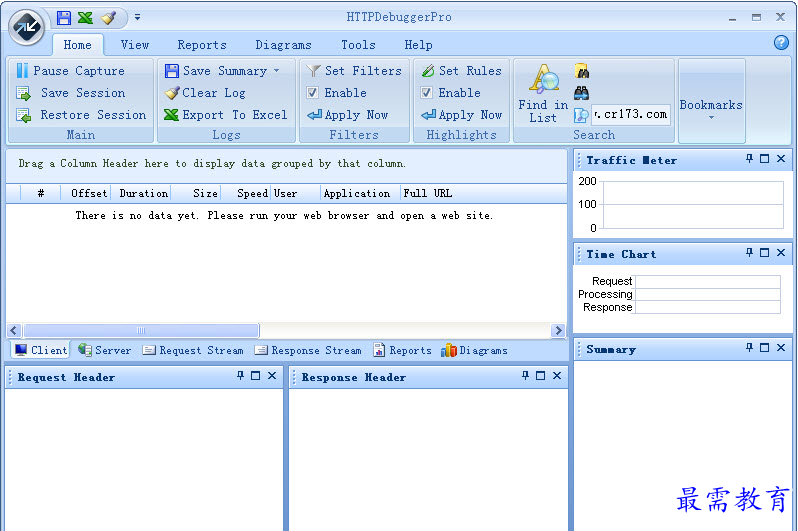This screenshot has height=531, width=798.
Task: Pin the Time Chart panel
Action: pyautogui.click(x=749, y=253)
